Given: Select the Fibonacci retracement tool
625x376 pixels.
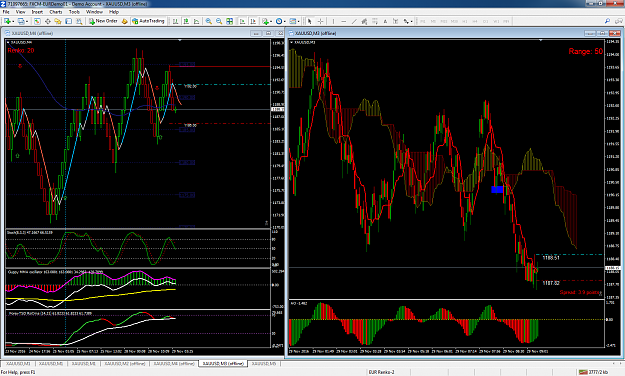Looking at the screenshot, I should pos(375,21).
